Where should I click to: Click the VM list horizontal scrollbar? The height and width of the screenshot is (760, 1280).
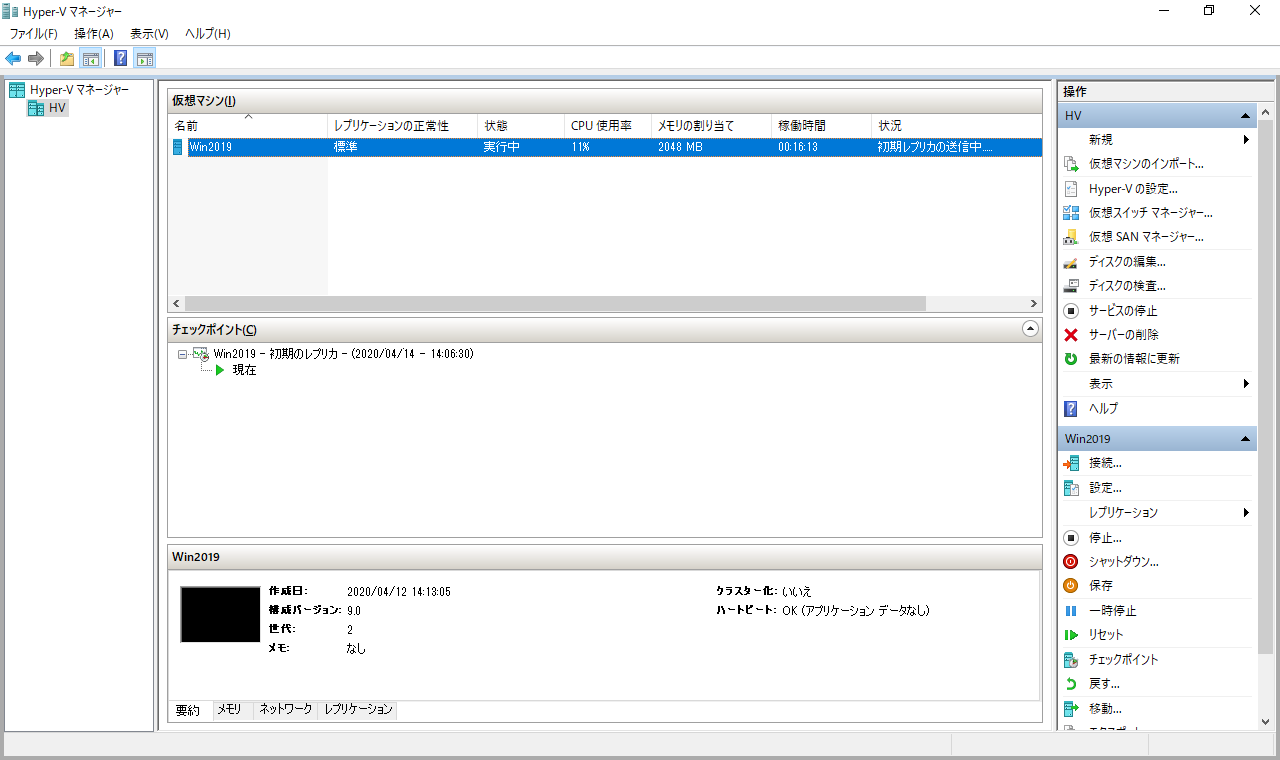coord(555,303)
